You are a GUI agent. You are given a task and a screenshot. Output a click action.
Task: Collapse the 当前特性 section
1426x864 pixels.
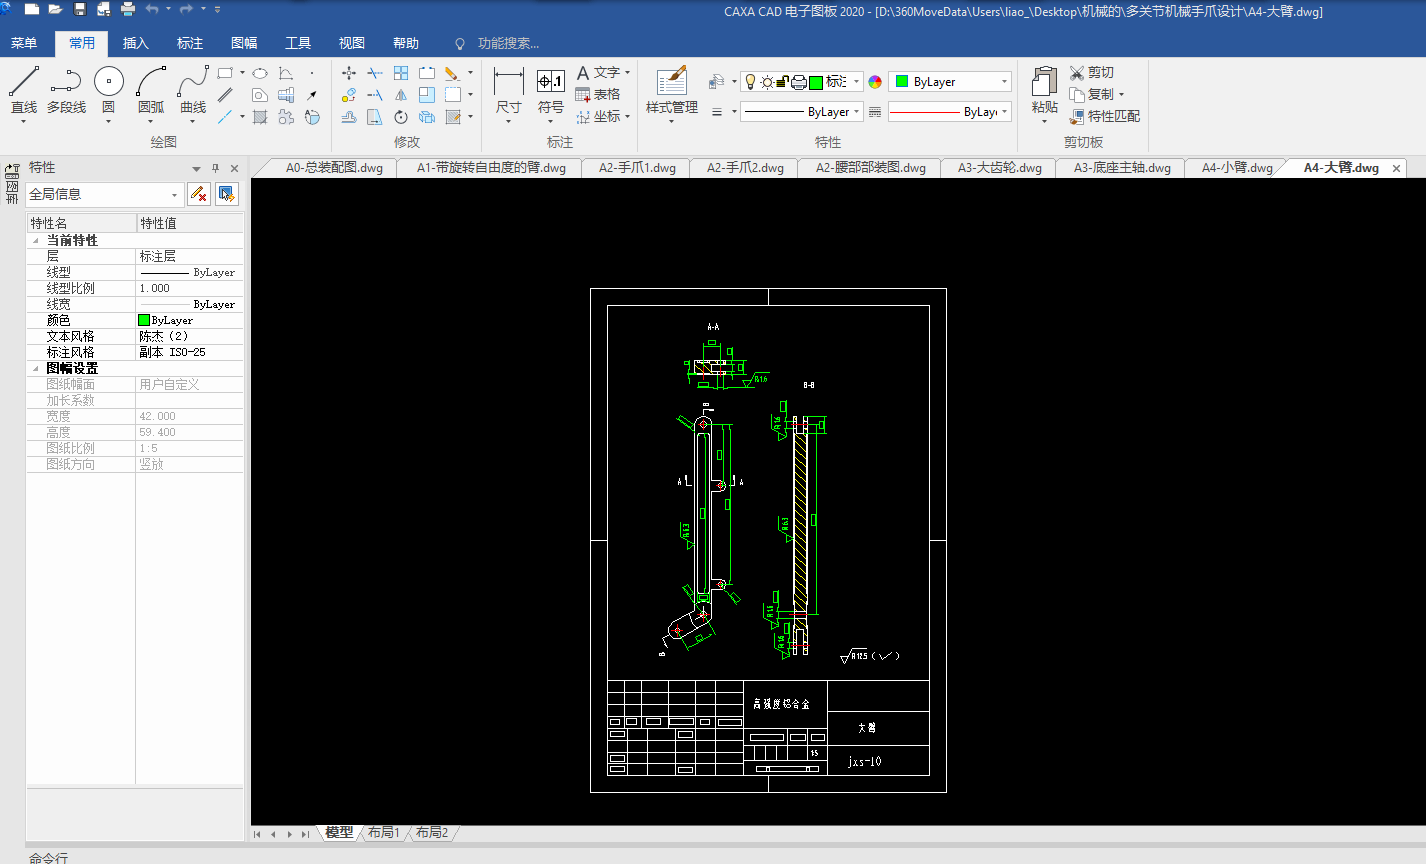36,240
